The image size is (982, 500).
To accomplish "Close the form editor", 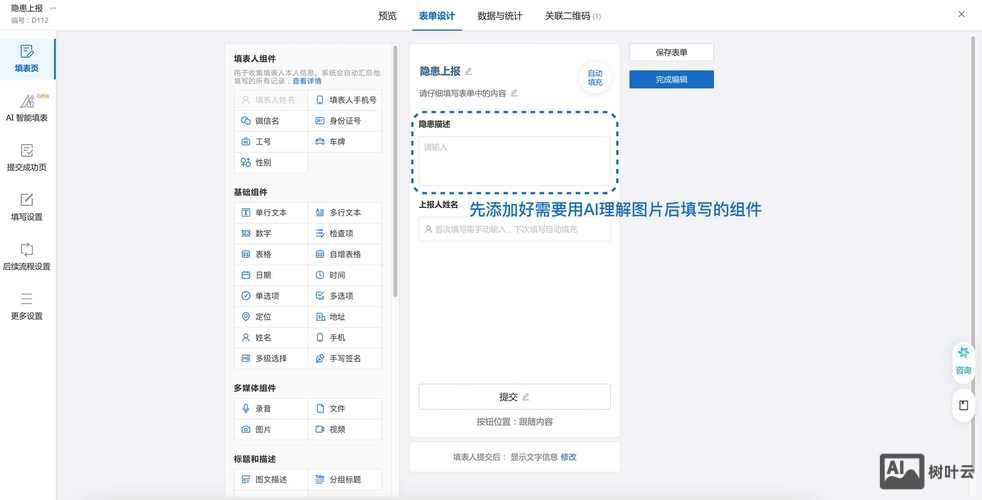I will point(961,14).
